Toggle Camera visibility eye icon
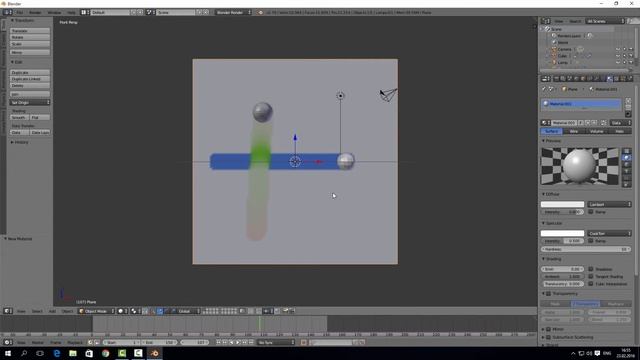Viewport: 640px width, 360px height. pyautogui.click(x=618, y=49)
